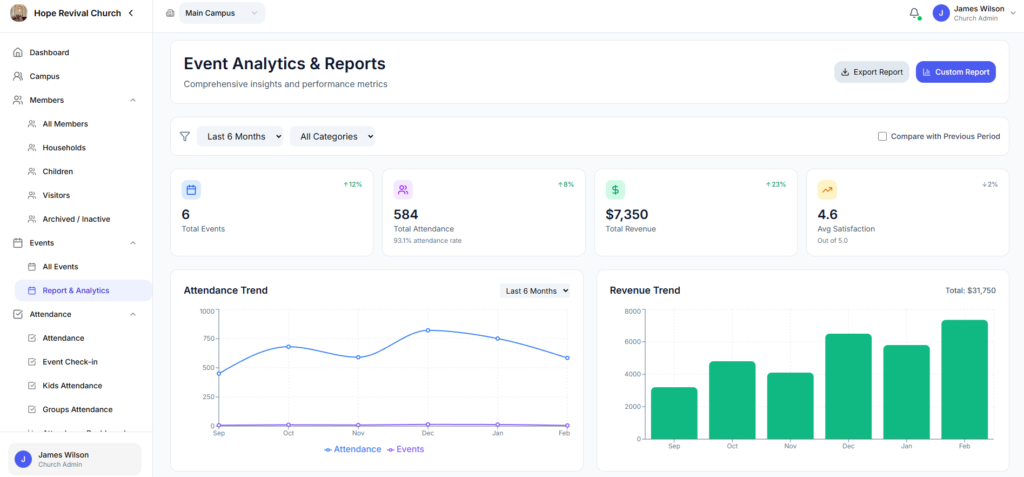Image resolution: width=1024 pixels, height=477 pixels.
Task: Click the Total: $31,750 label
Action: tap(970, 291)
